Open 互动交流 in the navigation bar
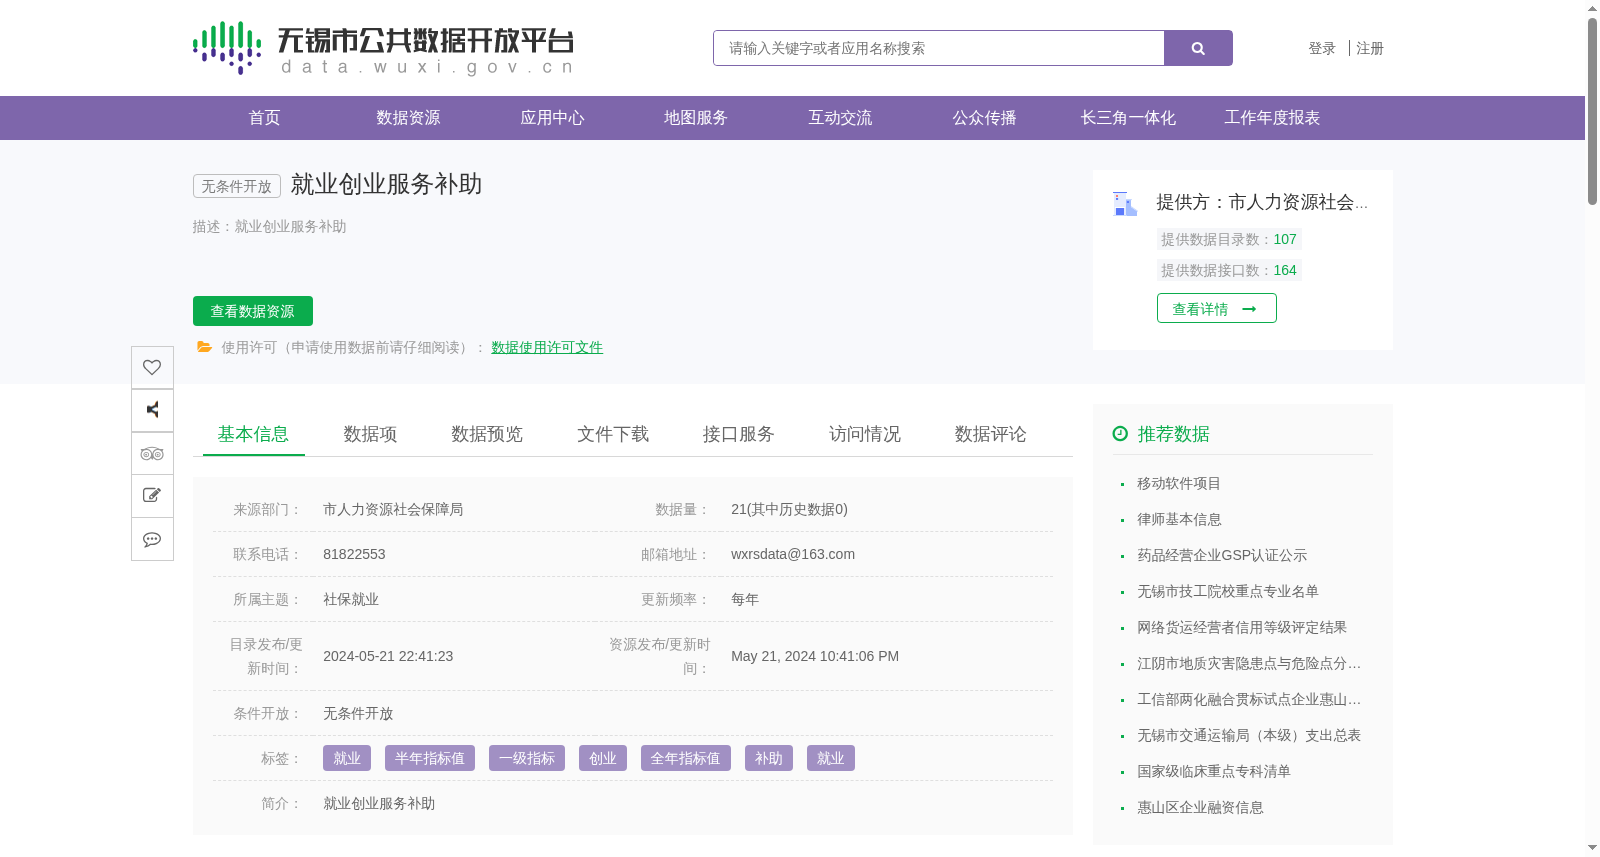This screenshot has width=1600, height=857. pyautogui.click(x=840, y=118)
